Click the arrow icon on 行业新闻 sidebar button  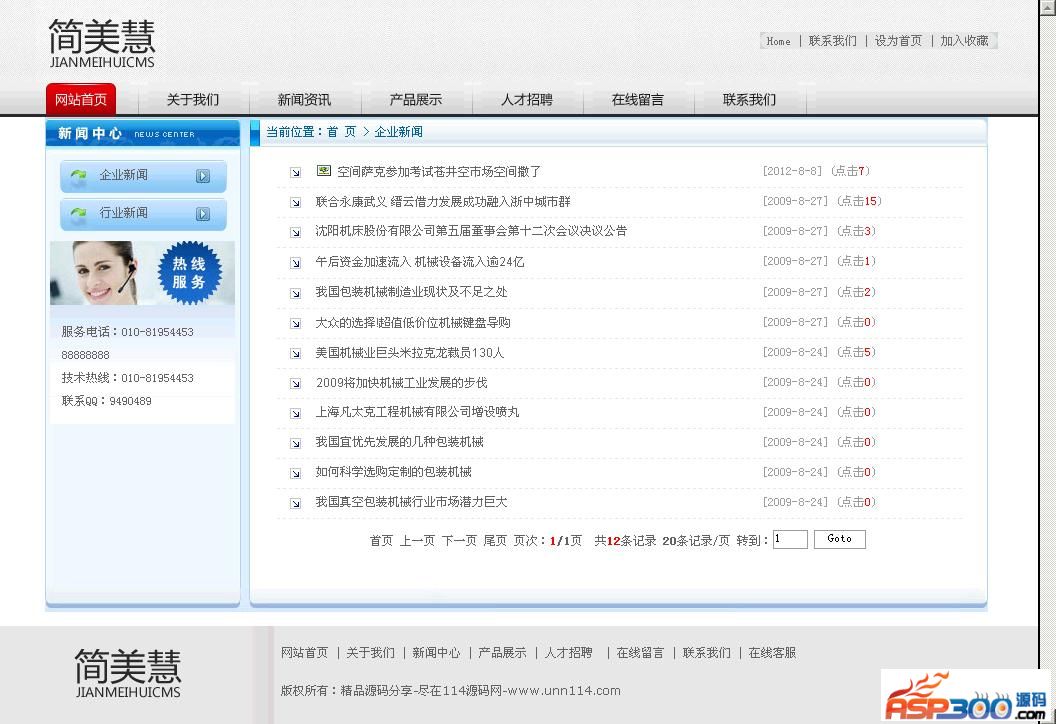pos(203,214)
